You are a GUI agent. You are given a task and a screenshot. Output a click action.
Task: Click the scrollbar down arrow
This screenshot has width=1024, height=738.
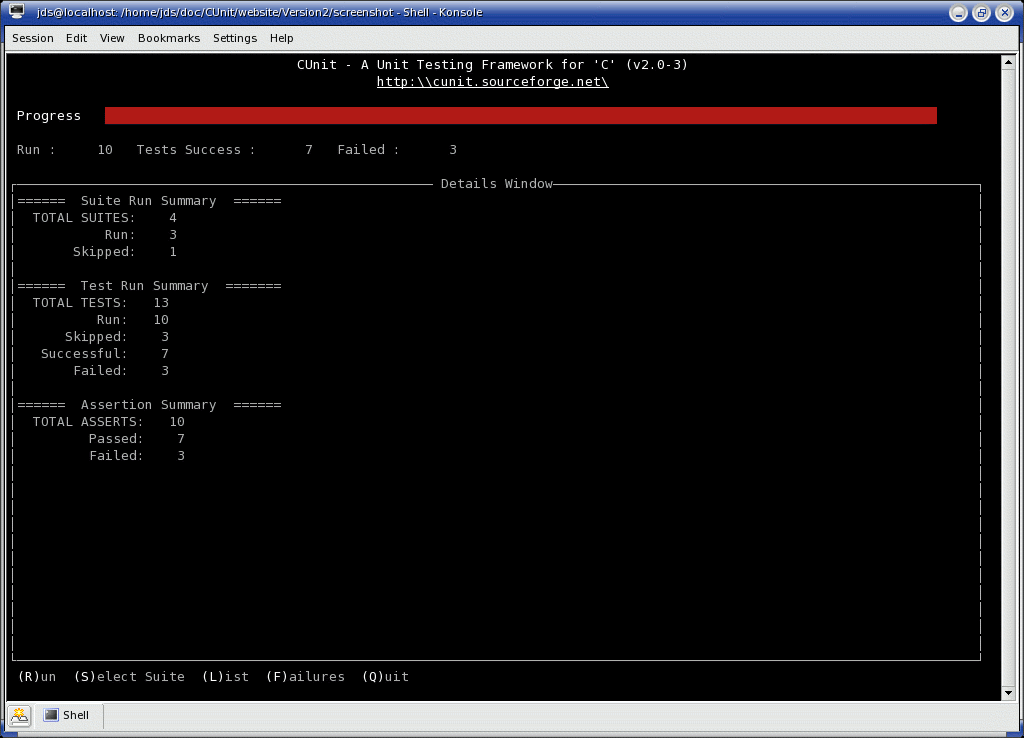coord(1008,692)
